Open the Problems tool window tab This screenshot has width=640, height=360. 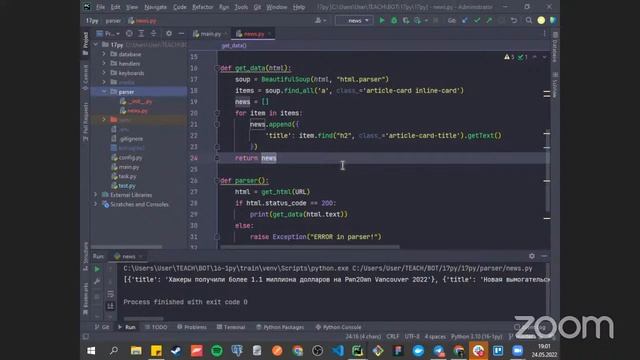click(192, 327)
